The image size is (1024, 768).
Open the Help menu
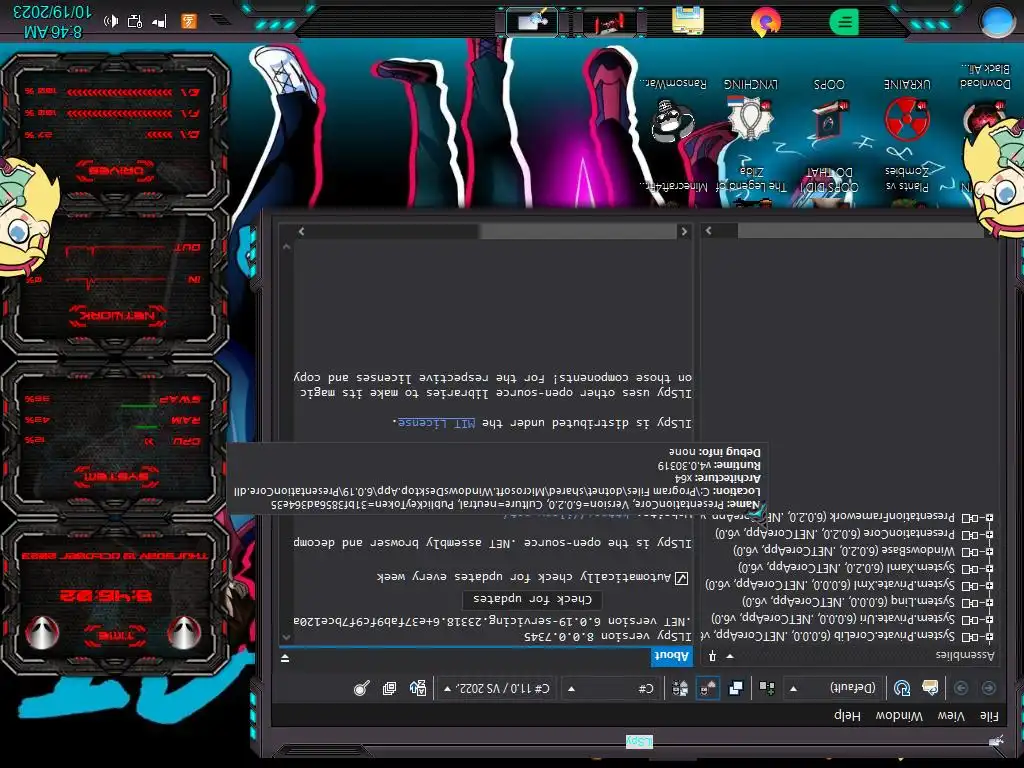[x=847, y=716]
